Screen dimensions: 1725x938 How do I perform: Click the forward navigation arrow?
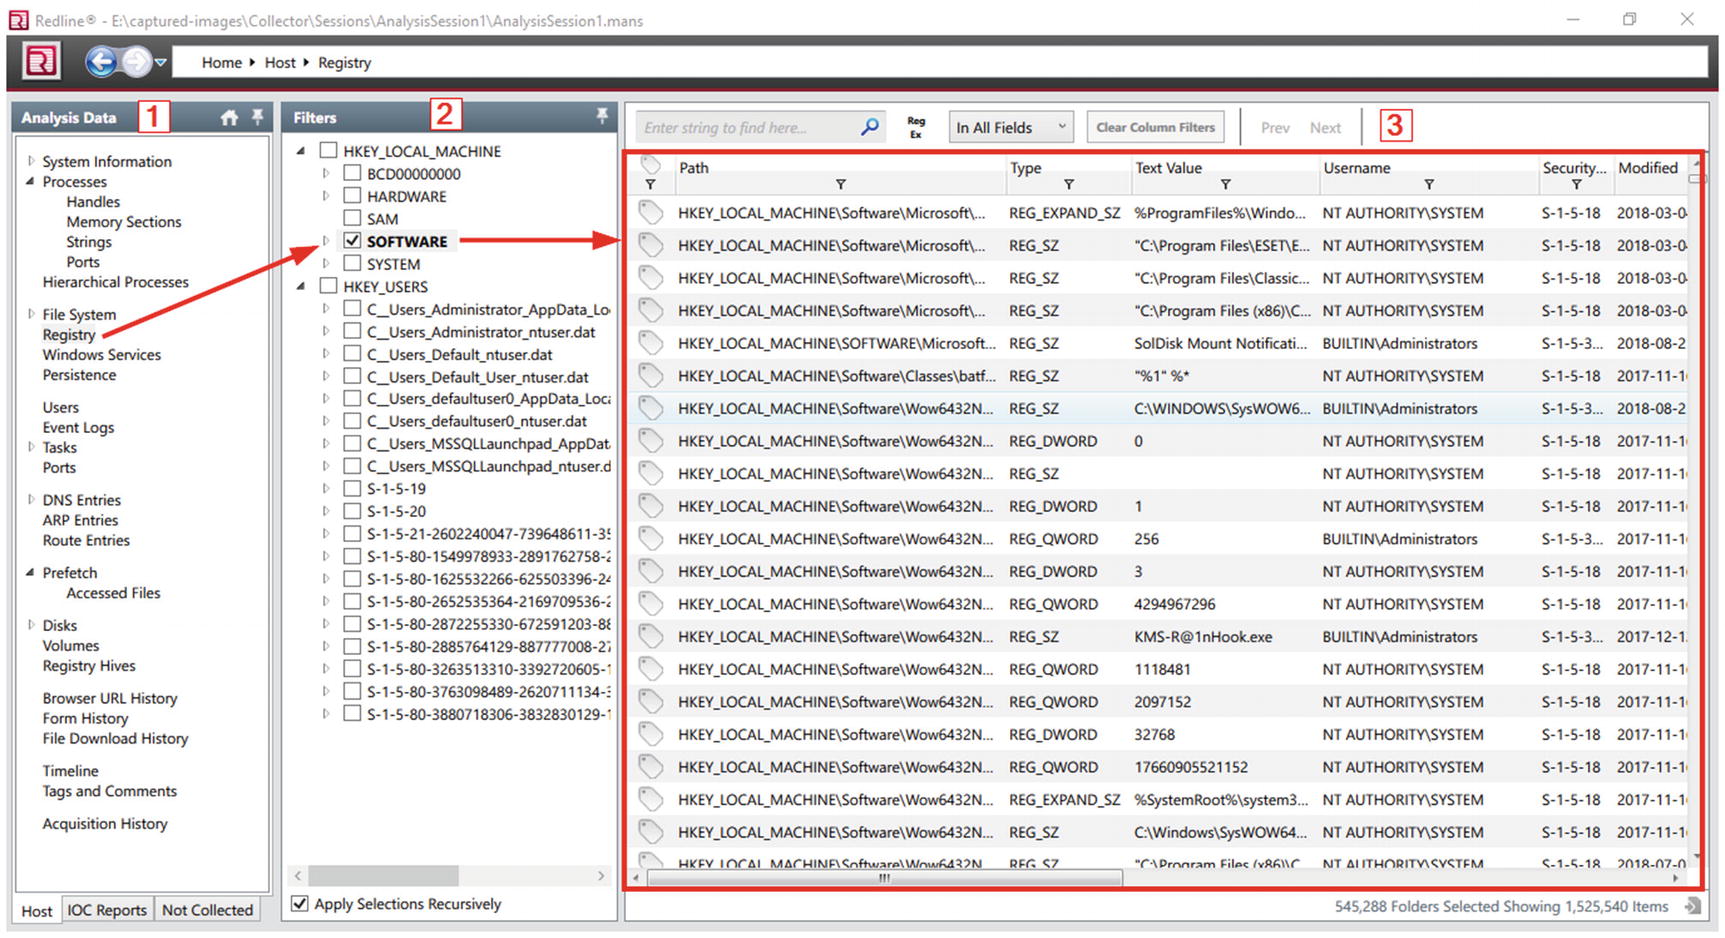pyautogui.click(x=135, y=62)
